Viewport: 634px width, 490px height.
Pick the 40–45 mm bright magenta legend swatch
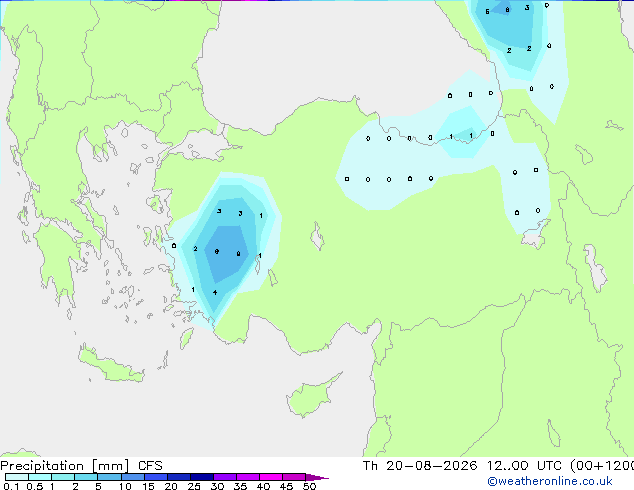pos(271,477)
